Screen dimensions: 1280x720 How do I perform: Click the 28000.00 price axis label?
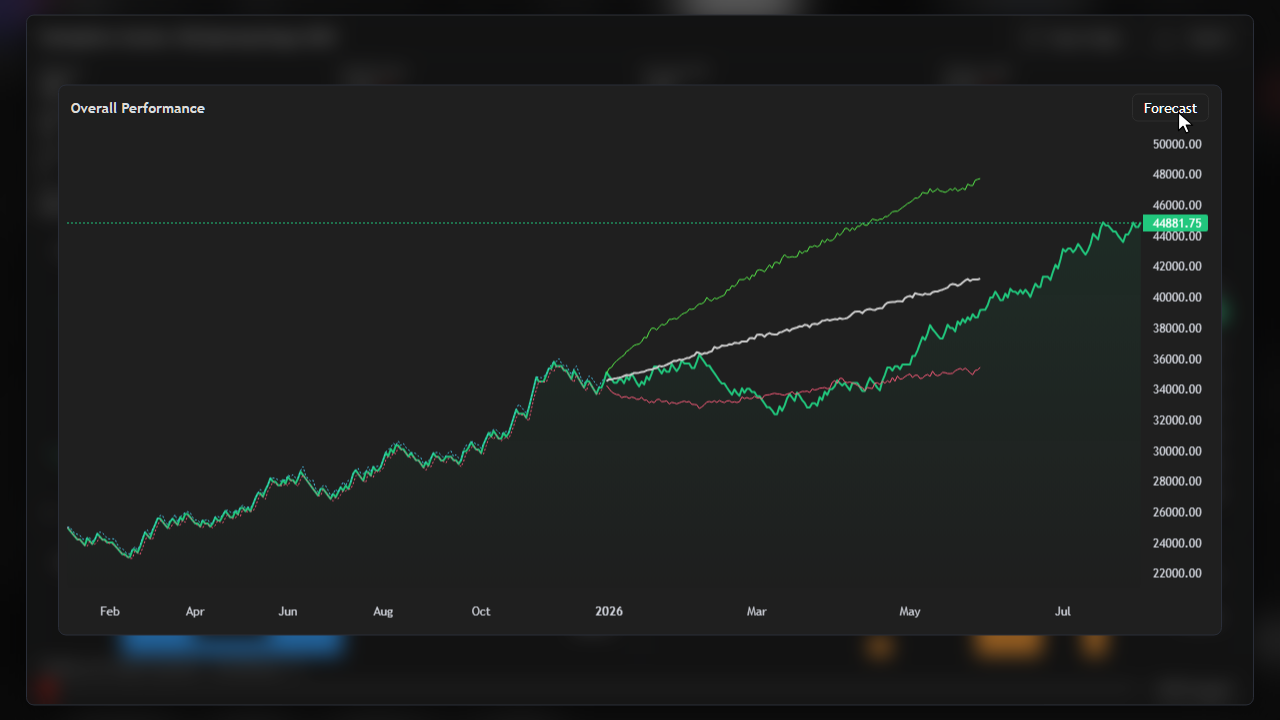(1177, 481)
